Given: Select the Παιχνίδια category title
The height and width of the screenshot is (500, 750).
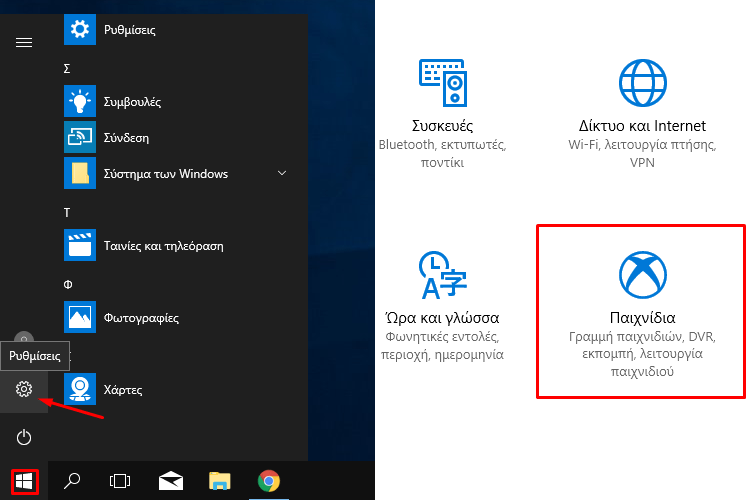Looking at the screenshot, I should point(642,318).
